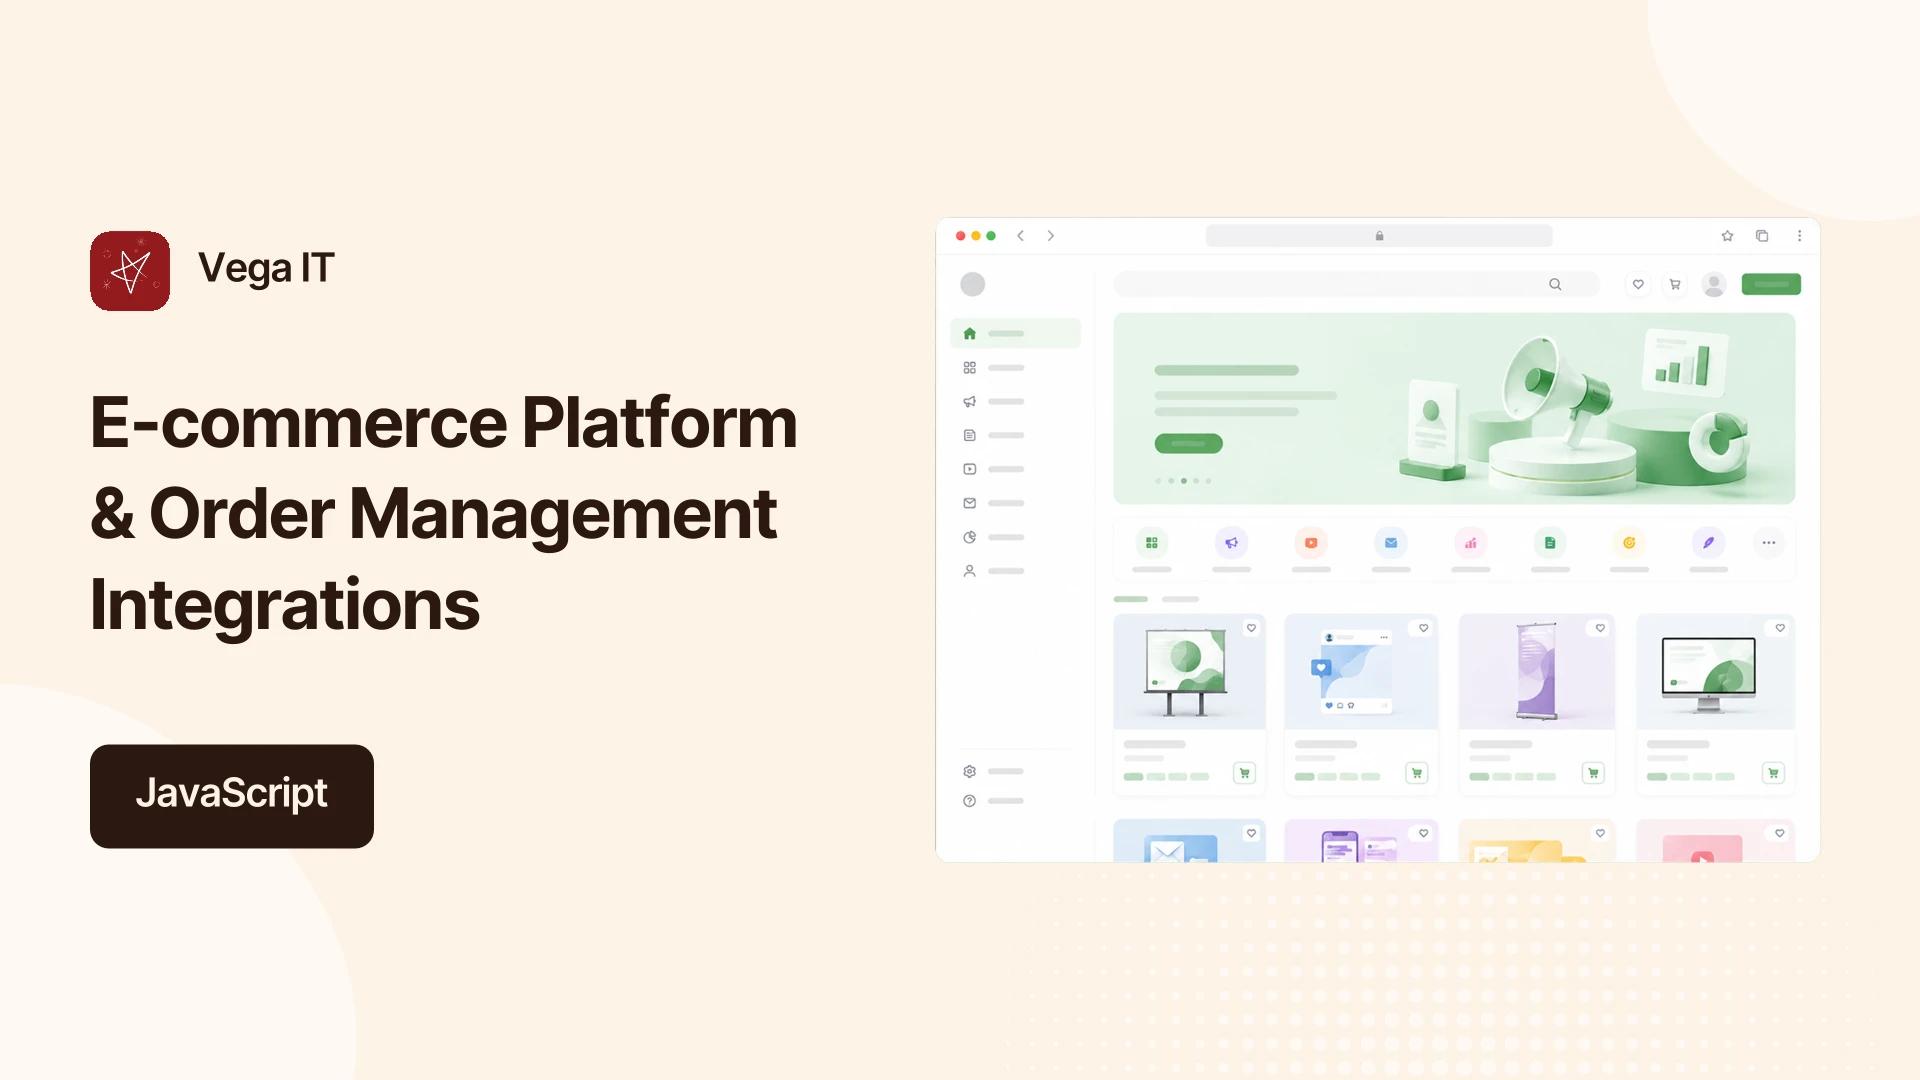
Task: Favorite the social post product
Action: (x=1424, y=628)
